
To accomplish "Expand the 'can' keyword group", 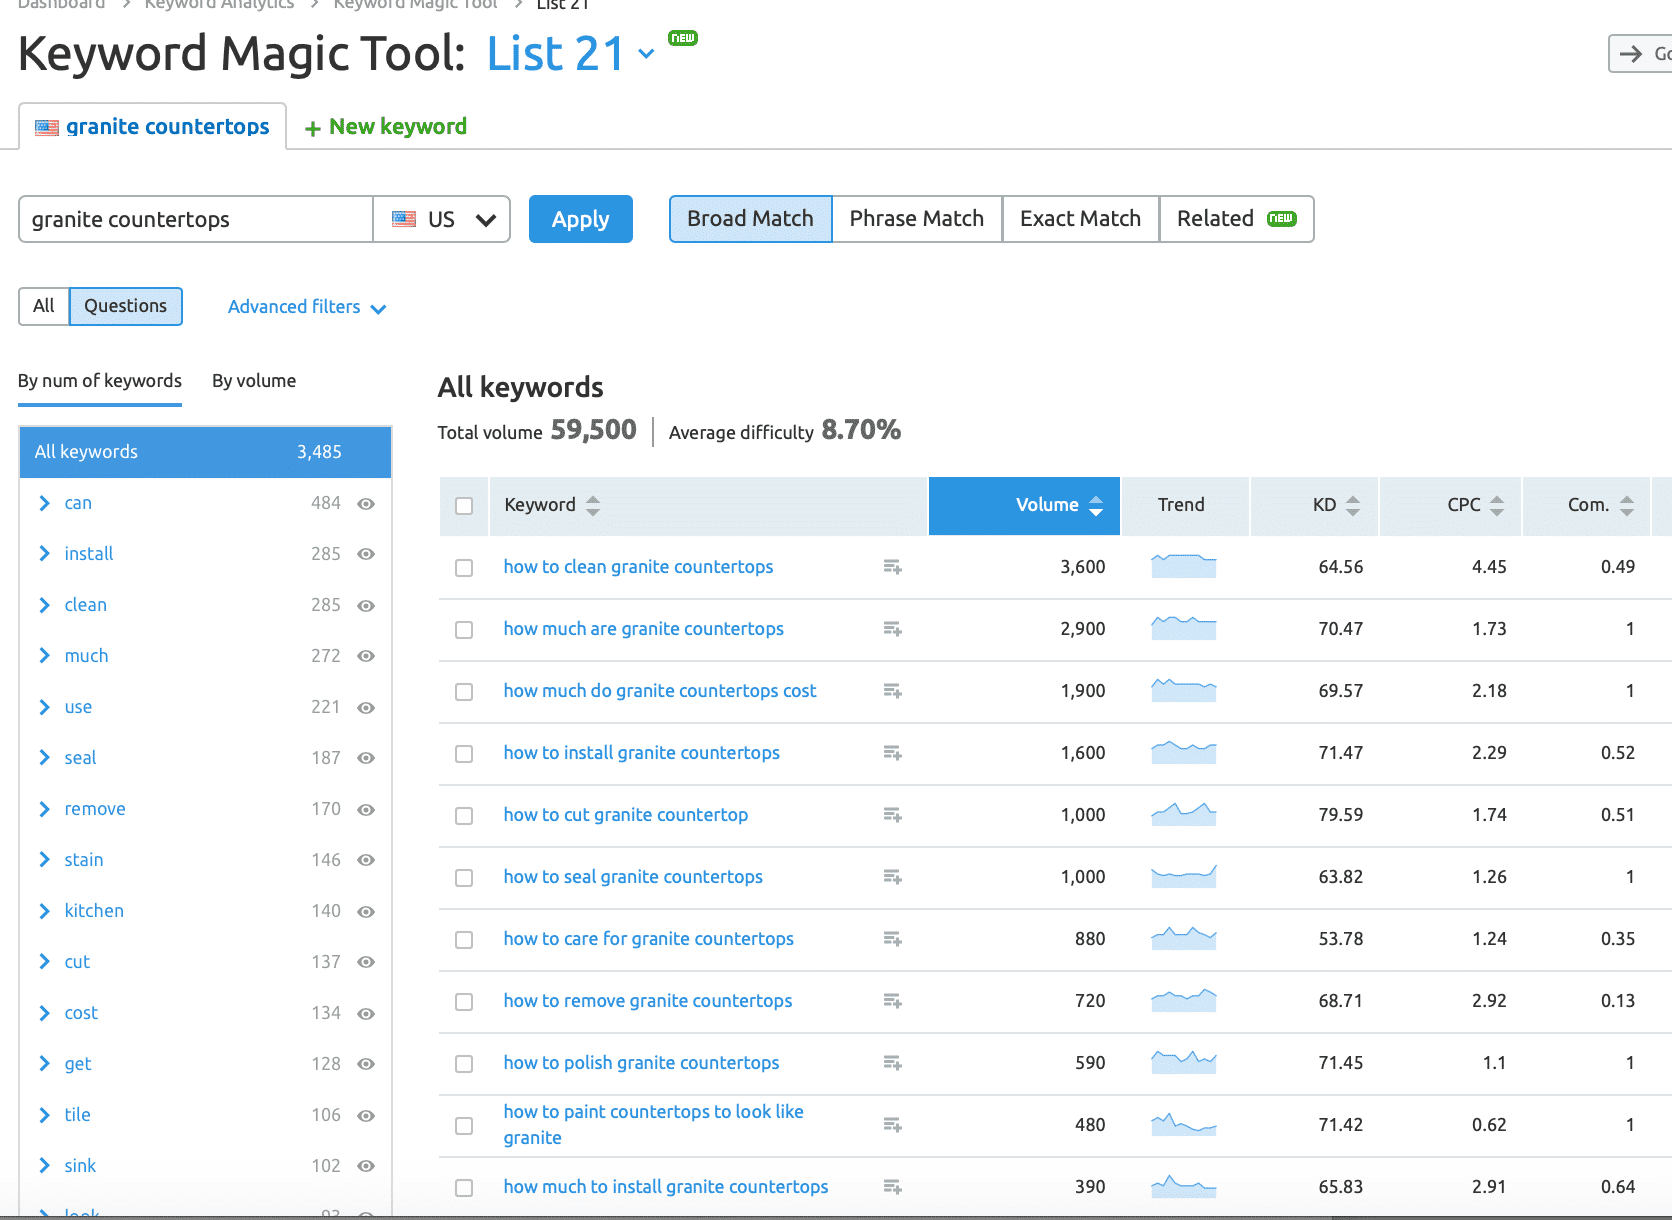I will pyautogui.click(x=44, y=503).
